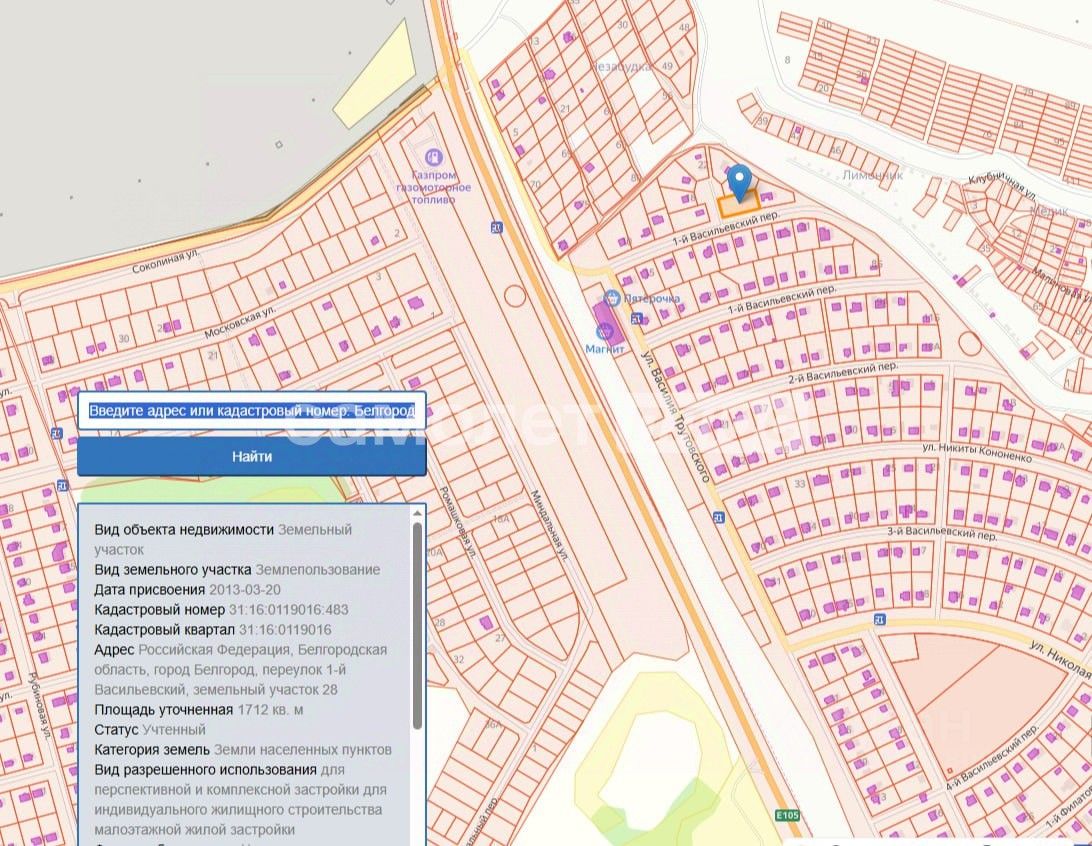Open the Пятёрочка store basket icon

[x=612, y=298]
